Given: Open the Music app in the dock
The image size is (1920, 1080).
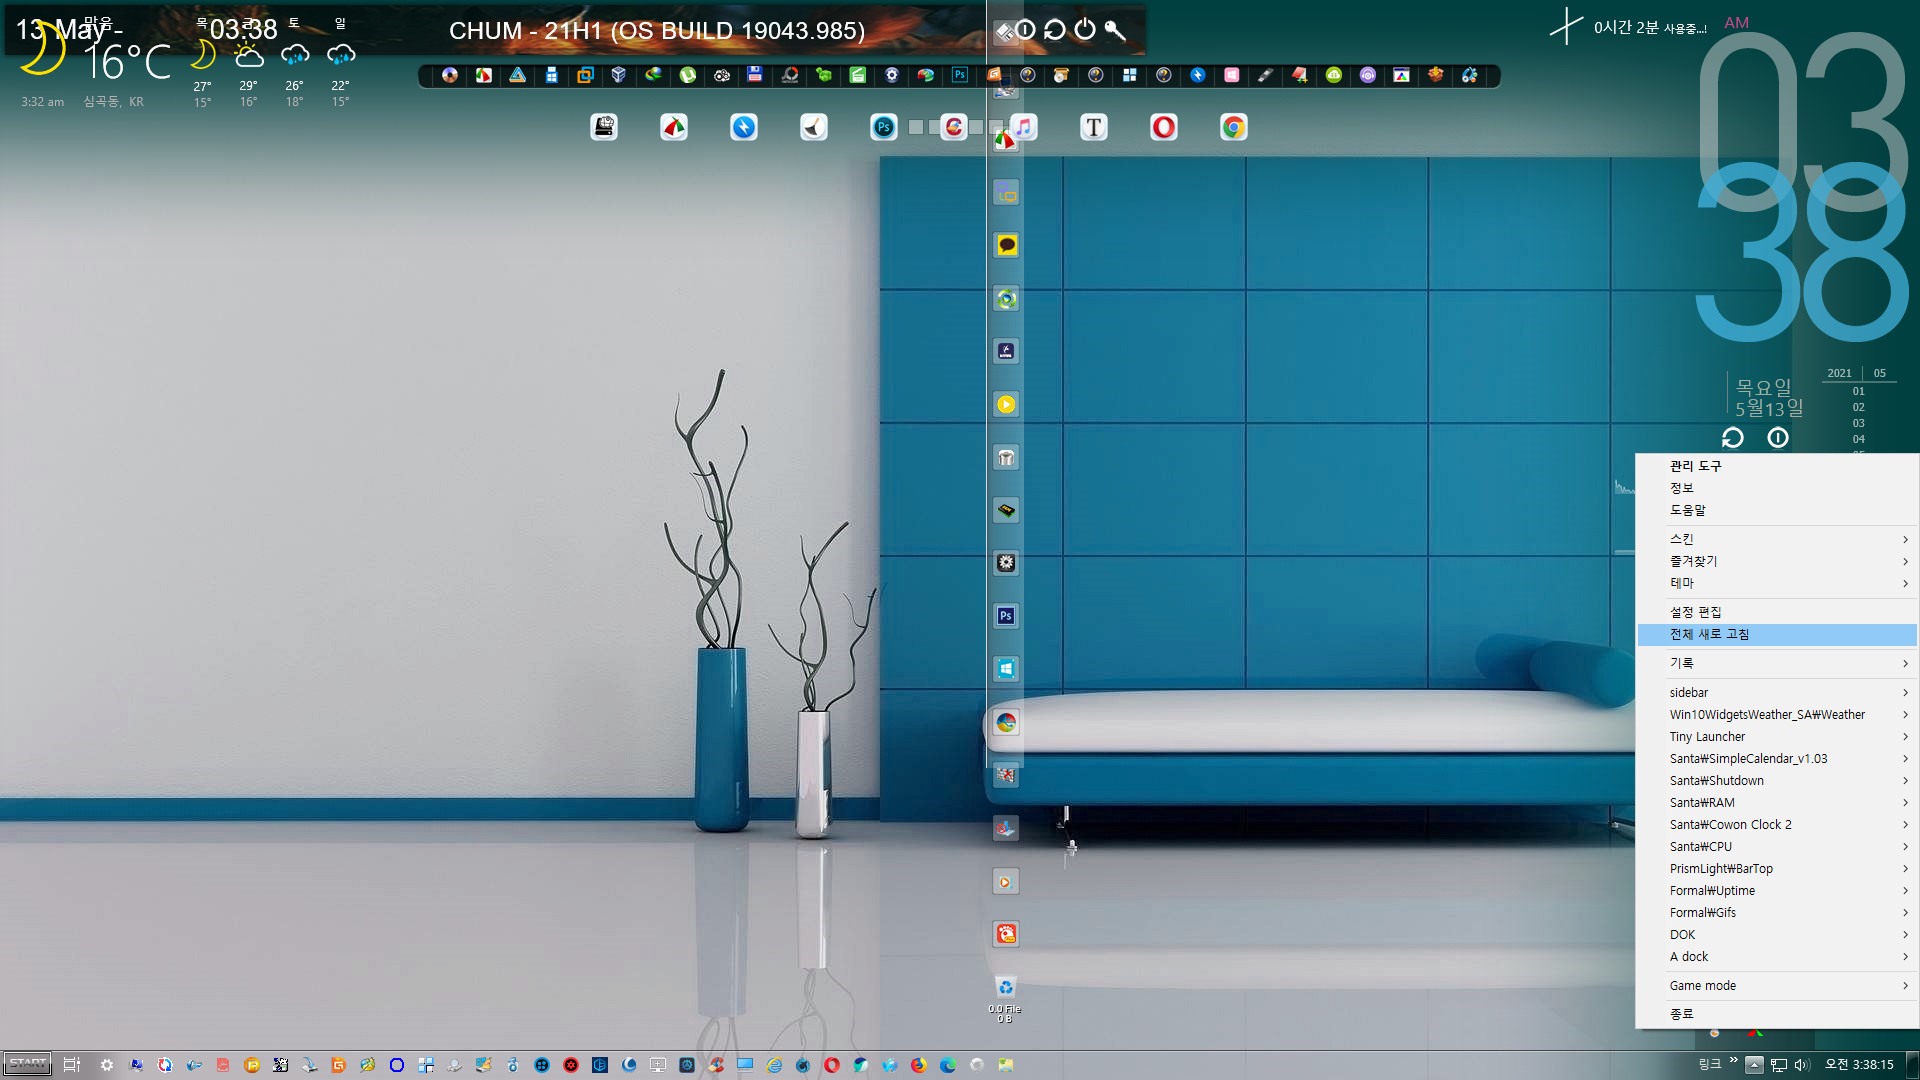Looking at the screenshot, I should tap(1023, 127).
